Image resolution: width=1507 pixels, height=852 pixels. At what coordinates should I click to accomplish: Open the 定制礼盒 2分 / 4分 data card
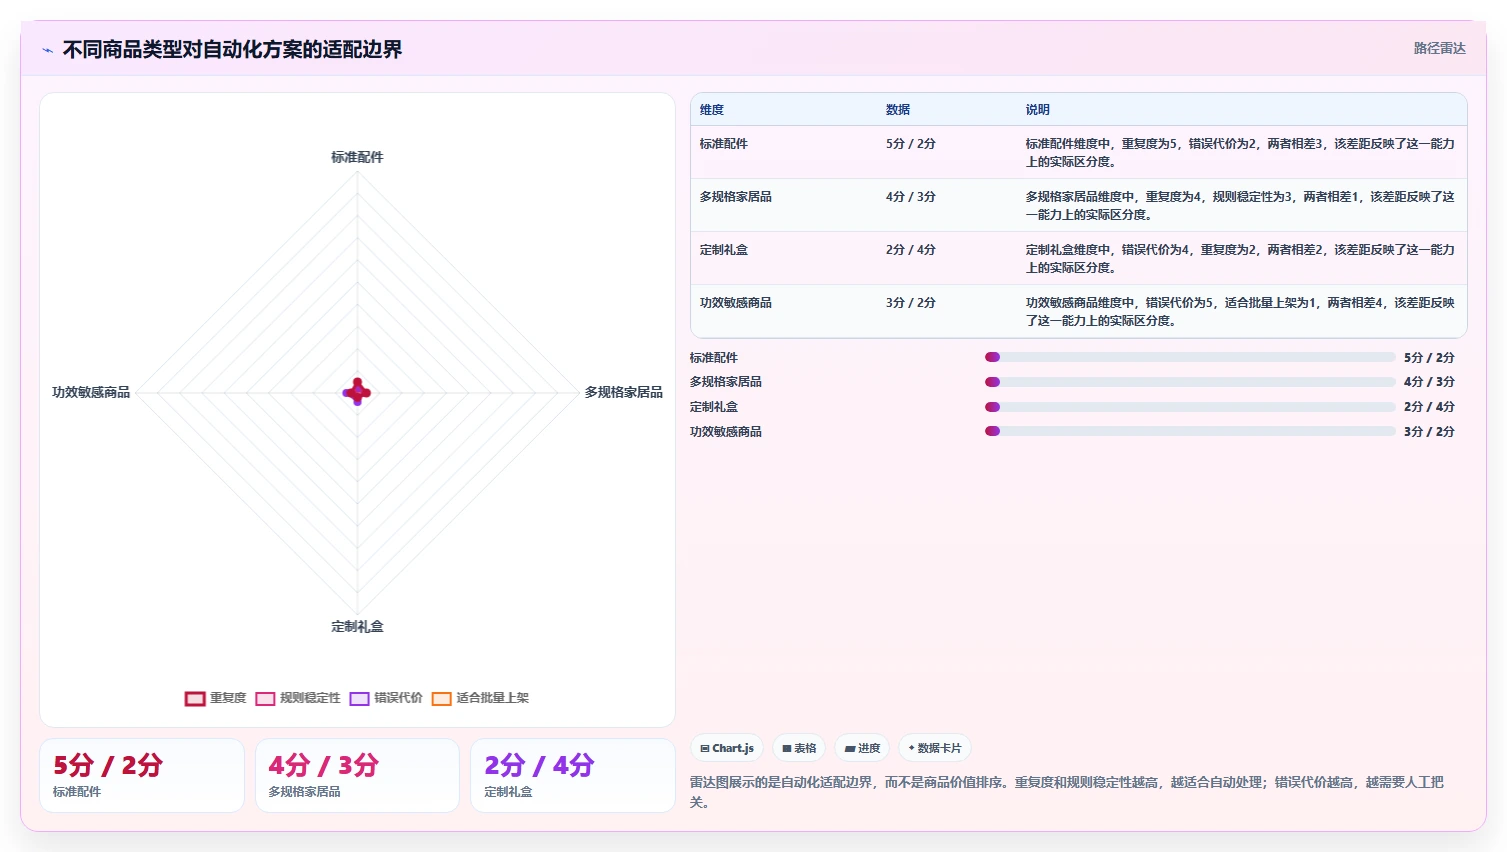tap(573, 775)
